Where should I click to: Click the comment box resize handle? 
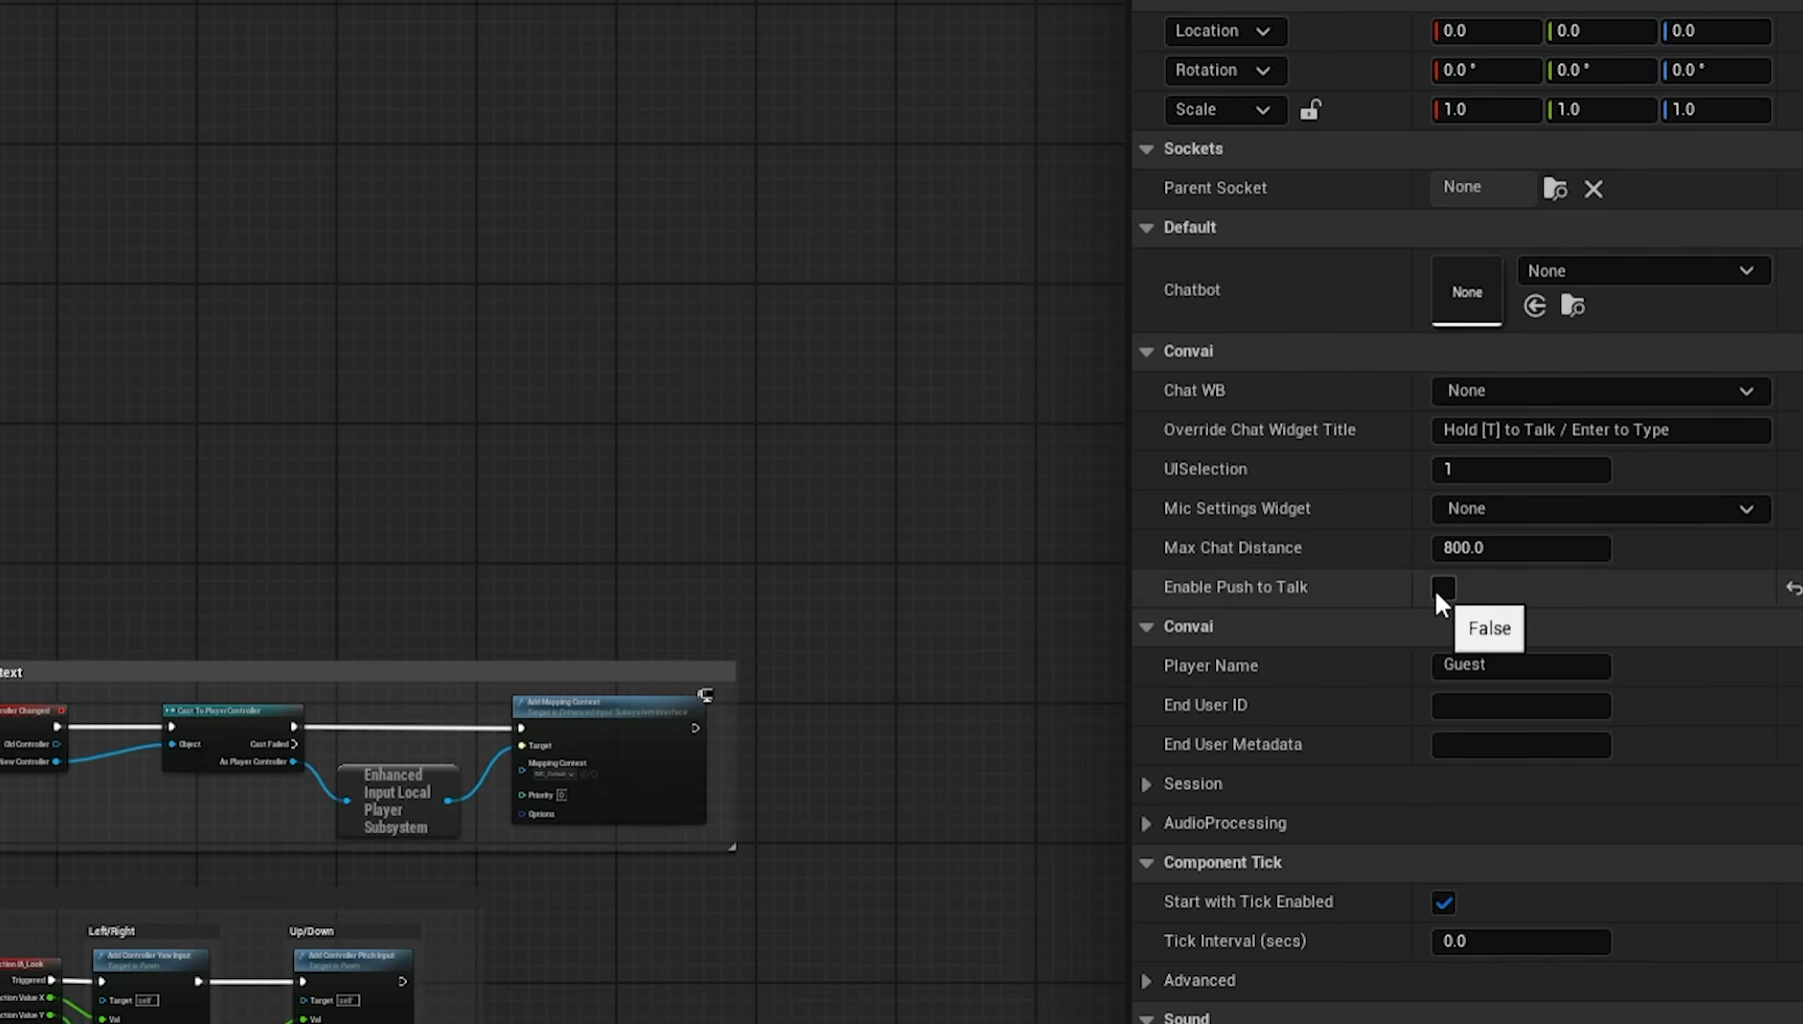click(732, 846)
